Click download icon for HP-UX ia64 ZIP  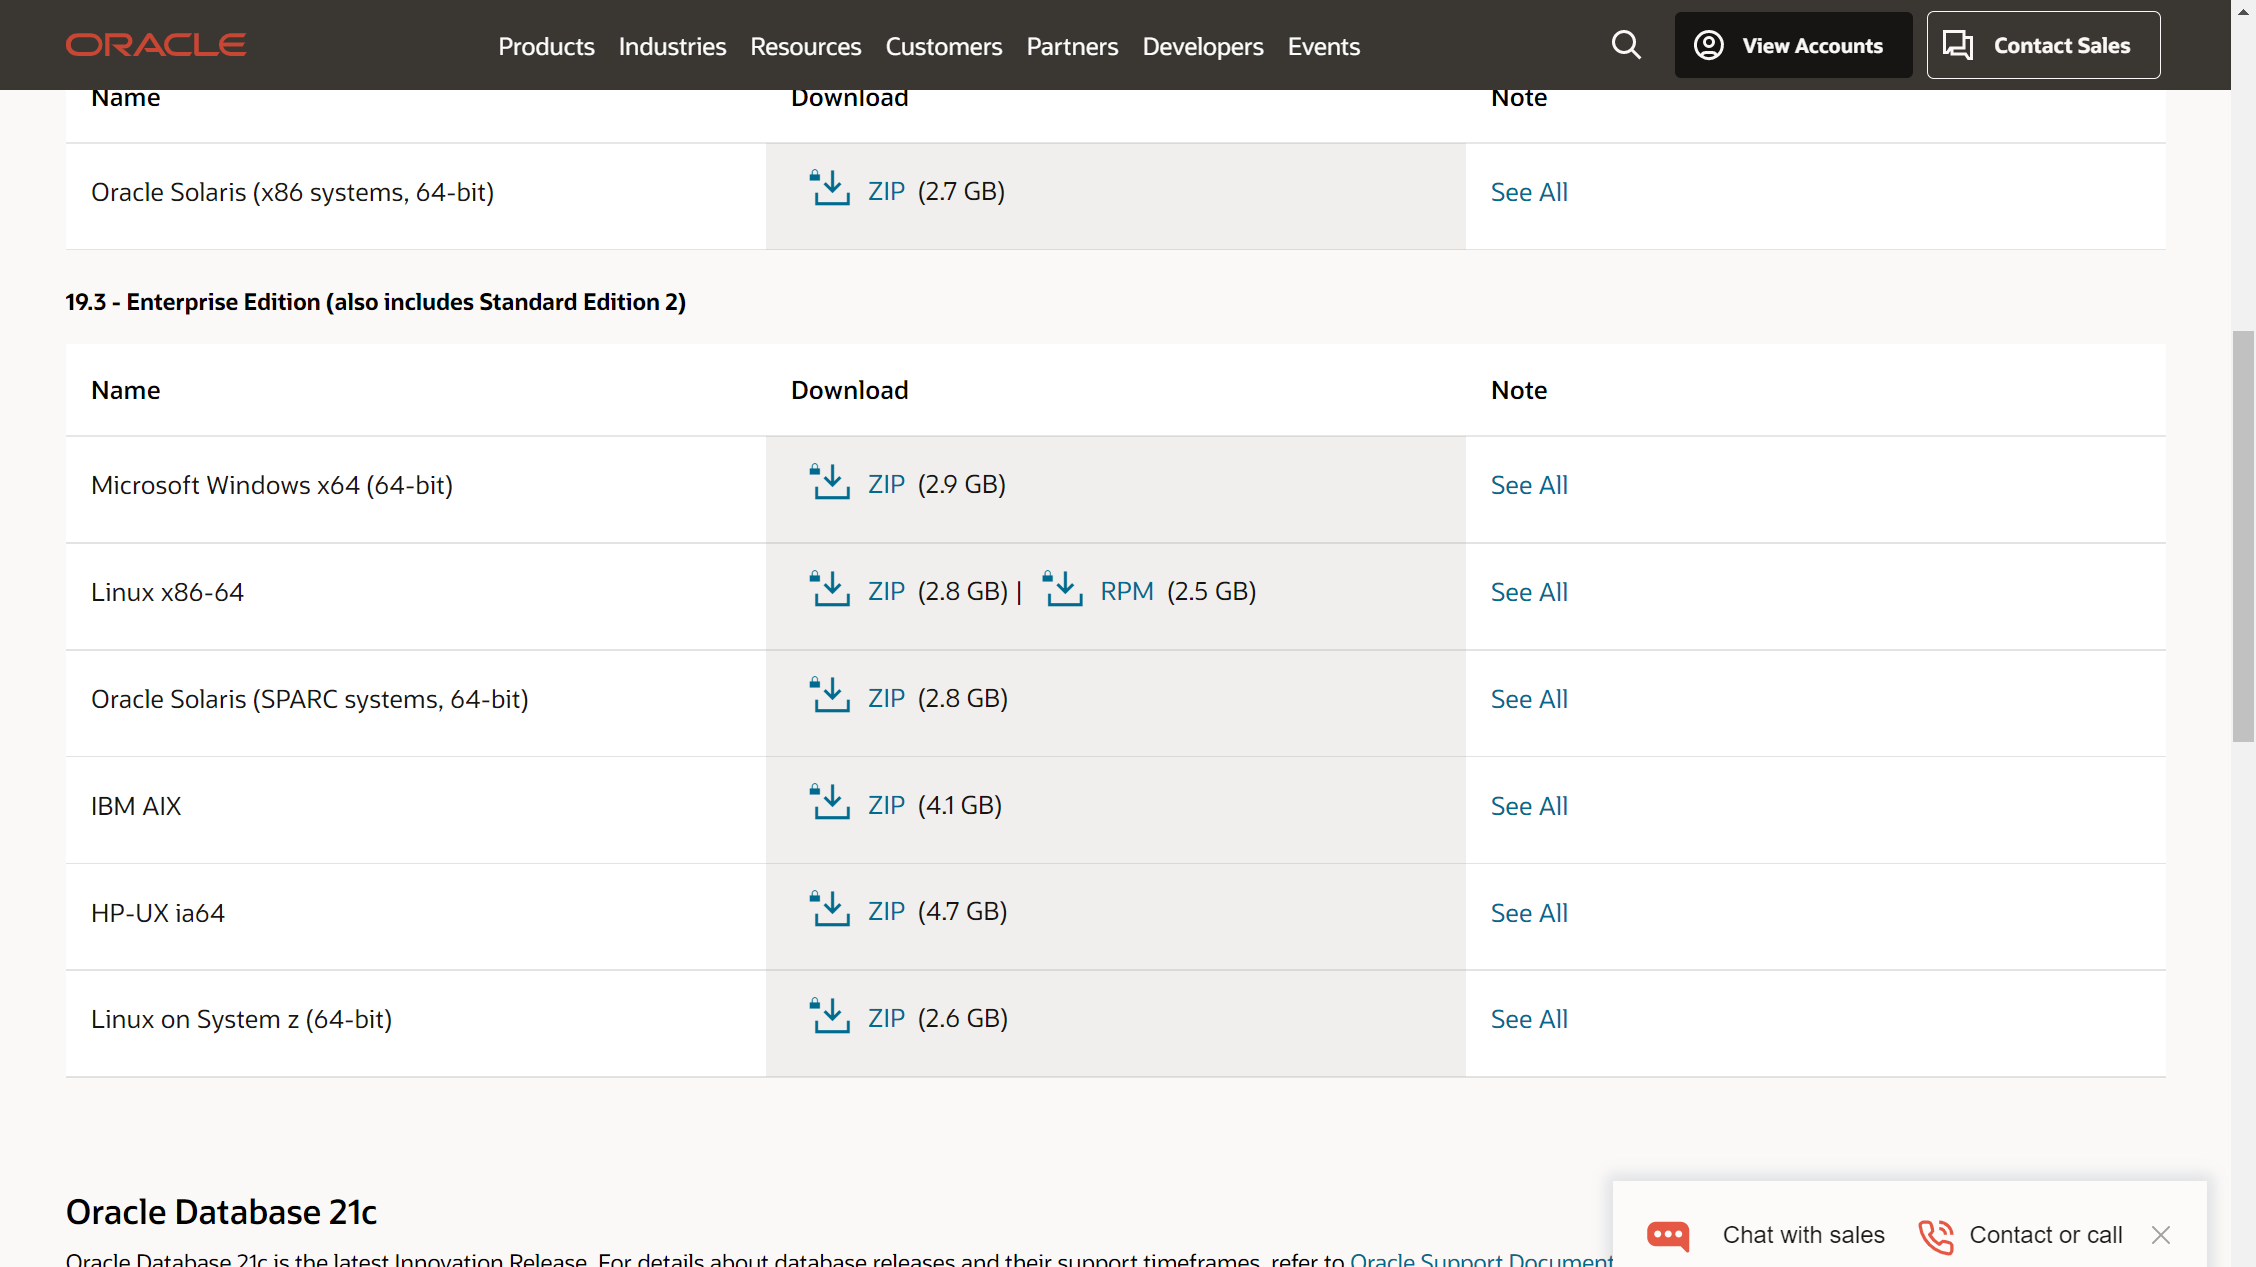830,911
